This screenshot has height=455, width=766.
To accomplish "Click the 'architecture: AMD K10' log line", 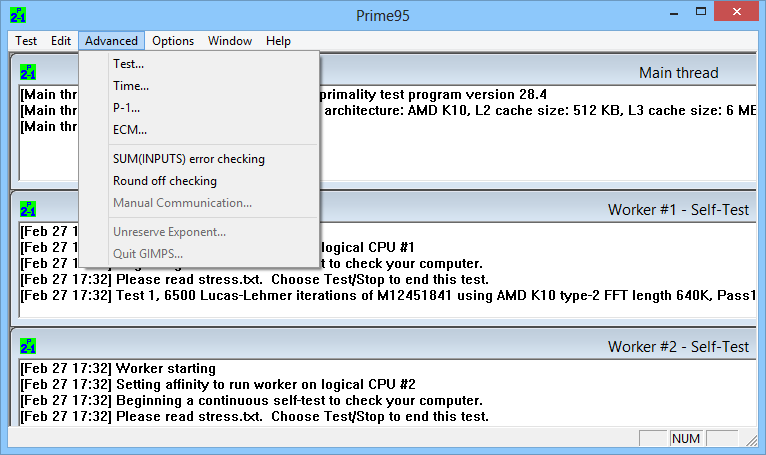I will [x=540, y=110].
